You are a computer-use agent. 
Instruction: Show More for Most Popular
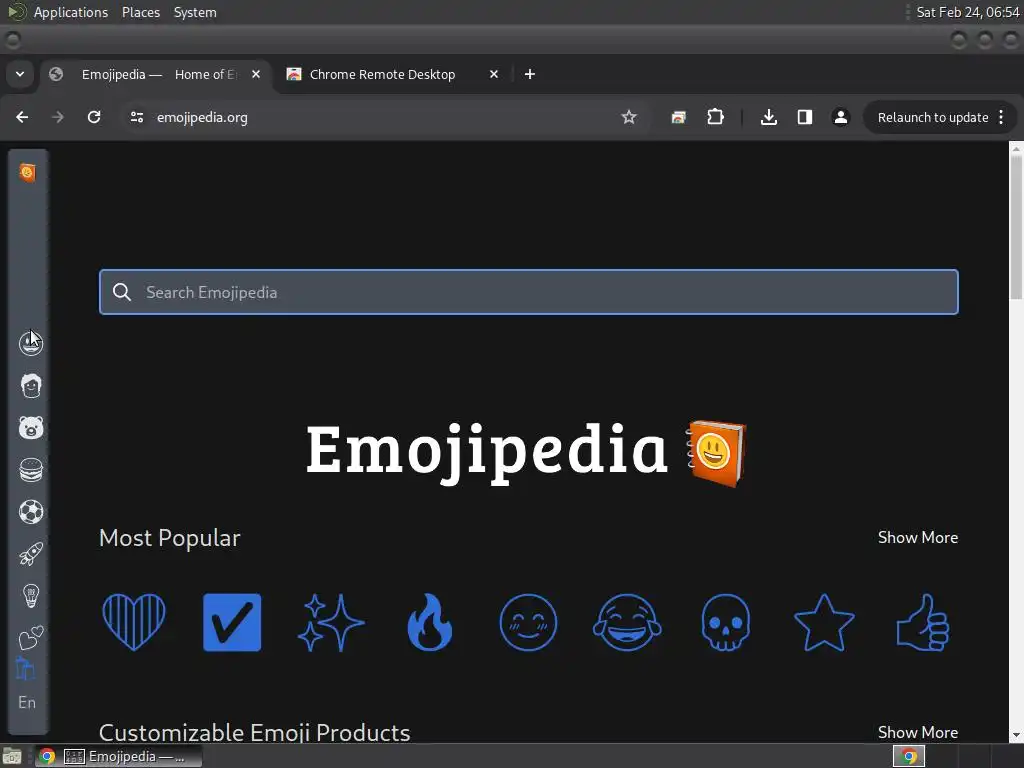tap(918, 537)
